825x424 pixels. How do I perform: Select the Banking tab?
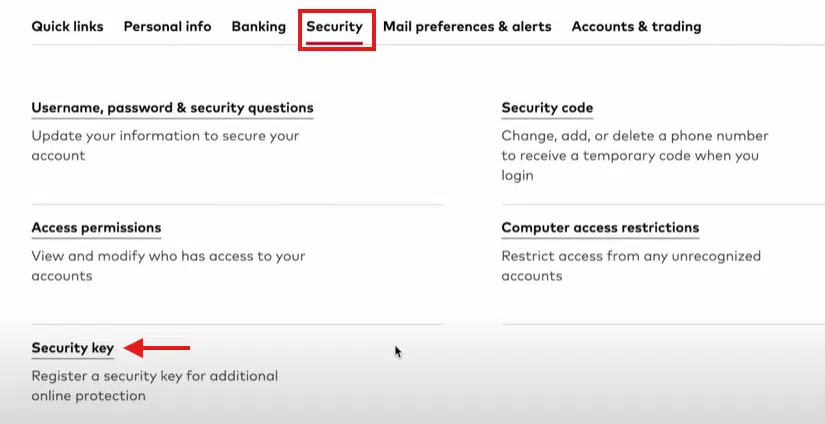point(258,27)
